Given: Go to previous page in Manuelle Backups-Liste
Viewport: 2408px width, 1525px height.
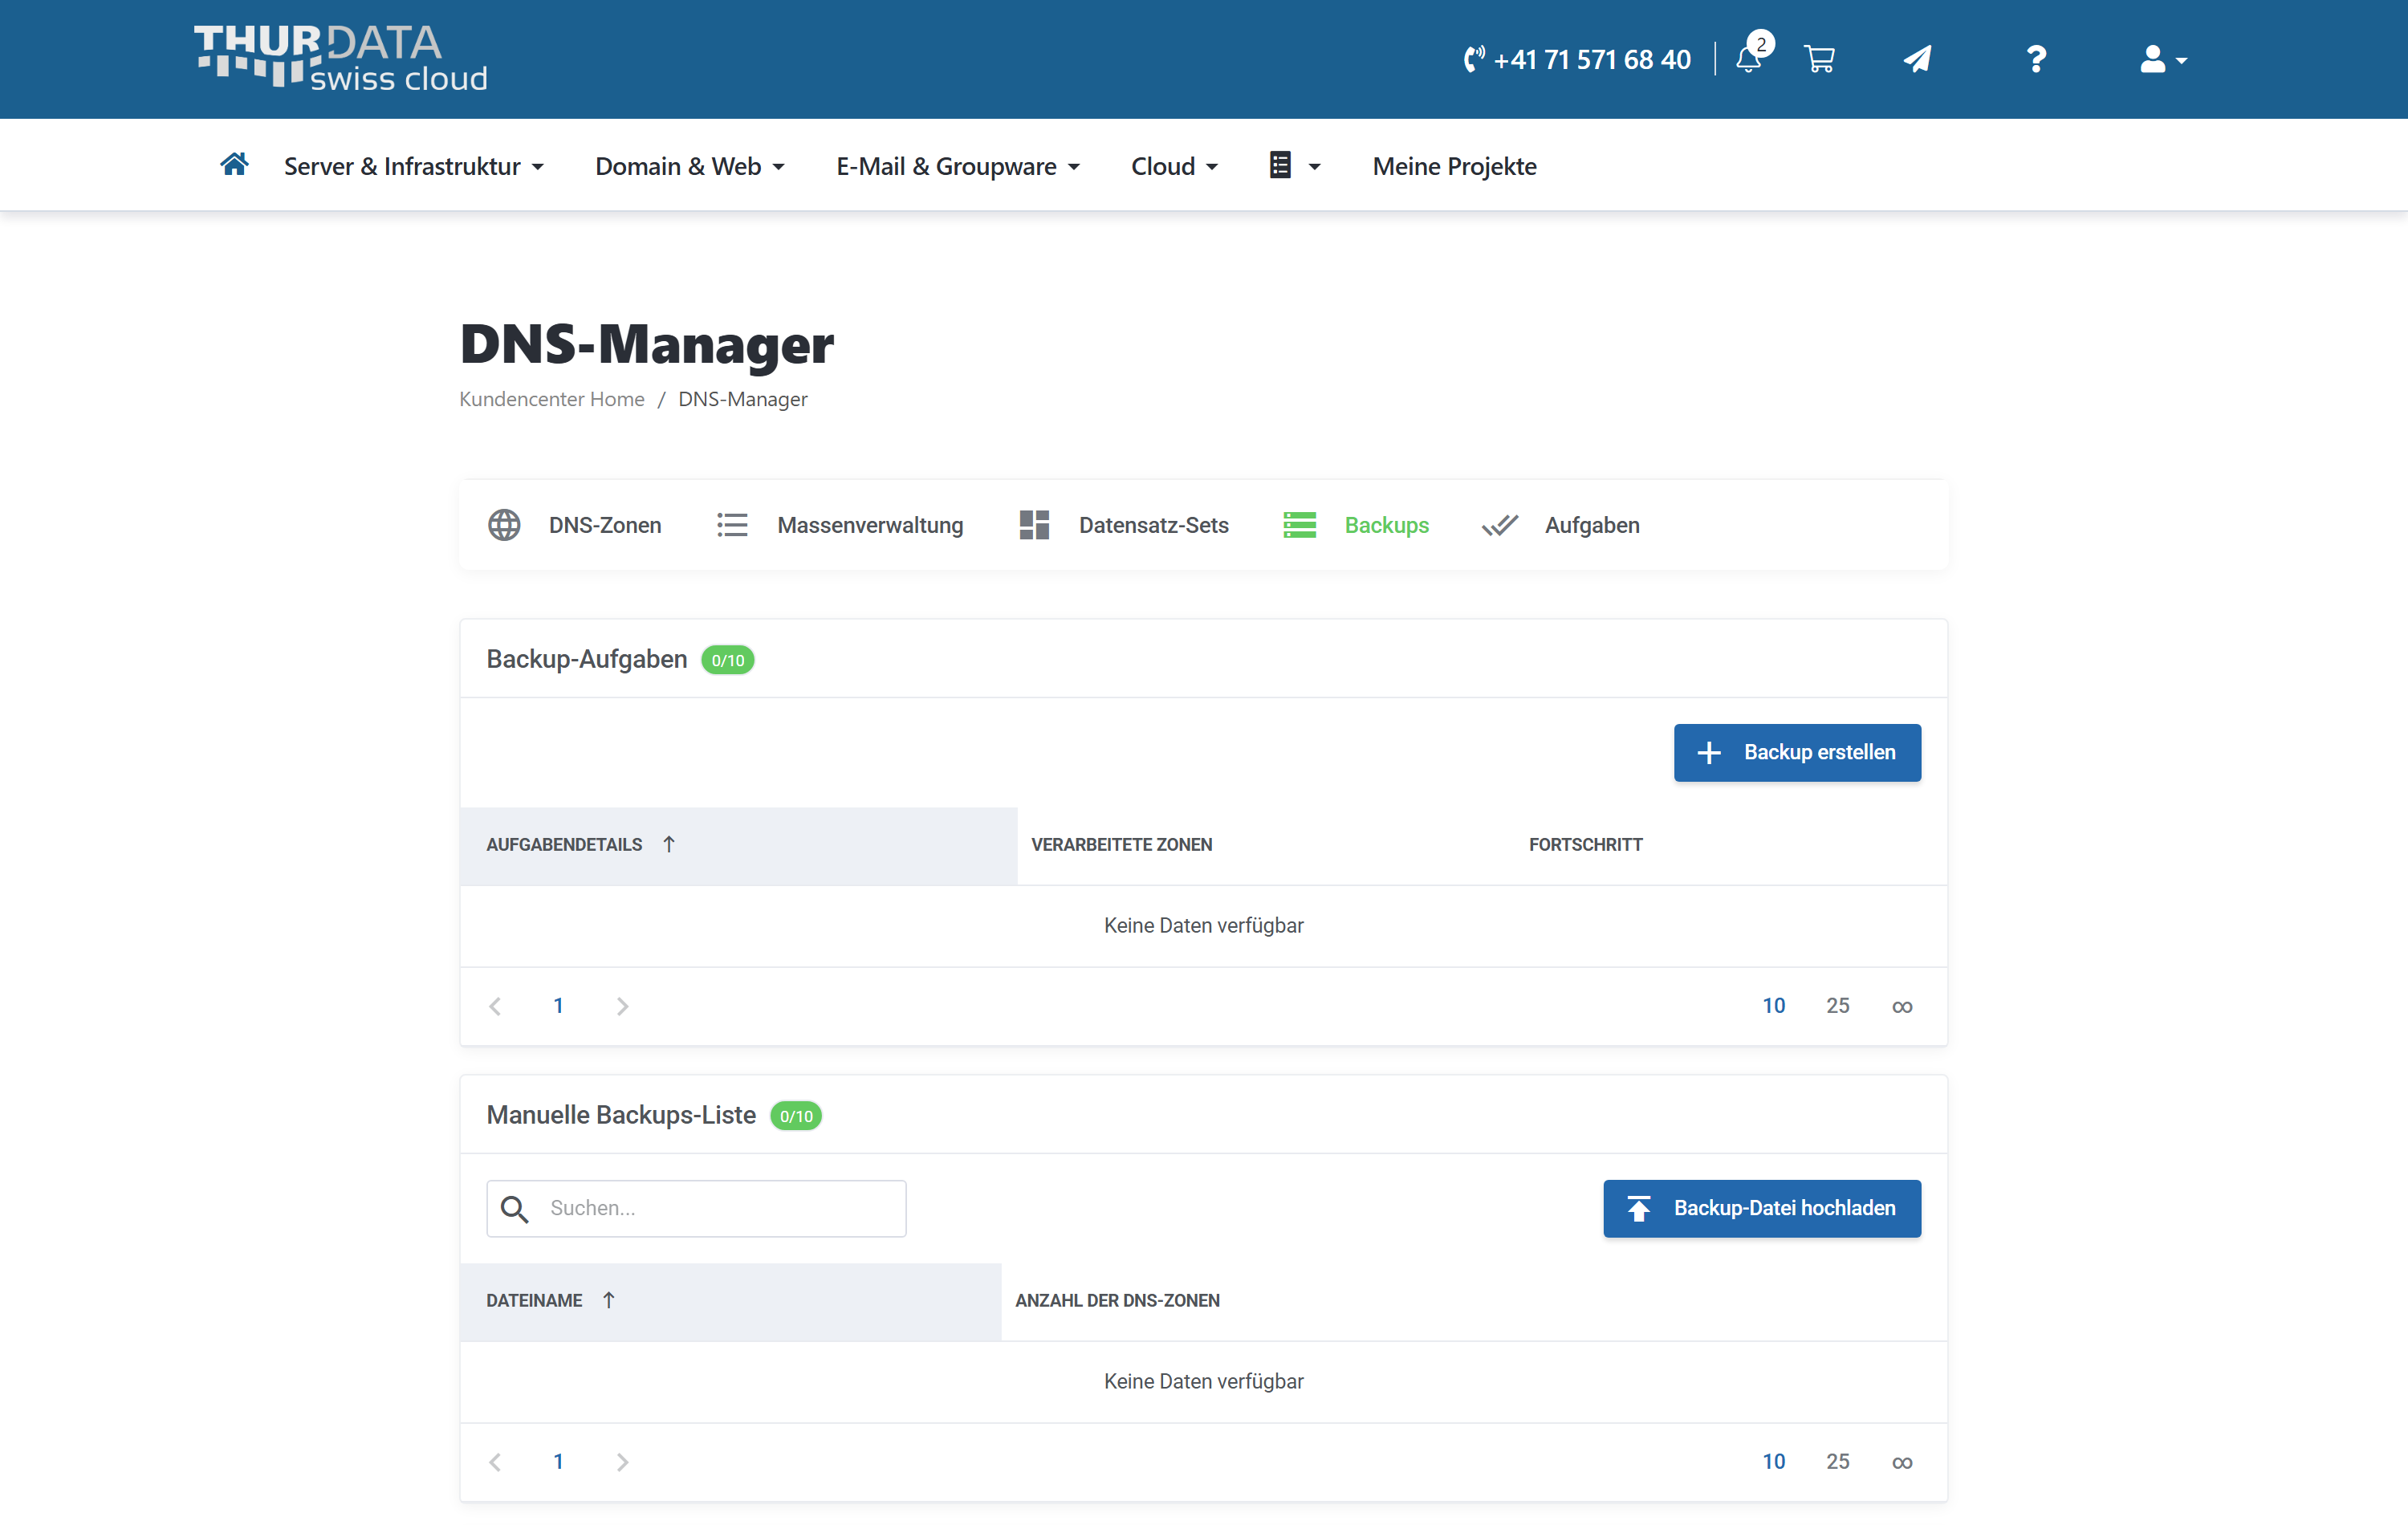Looking at the screenshot, I should (x=495, y=1462).
